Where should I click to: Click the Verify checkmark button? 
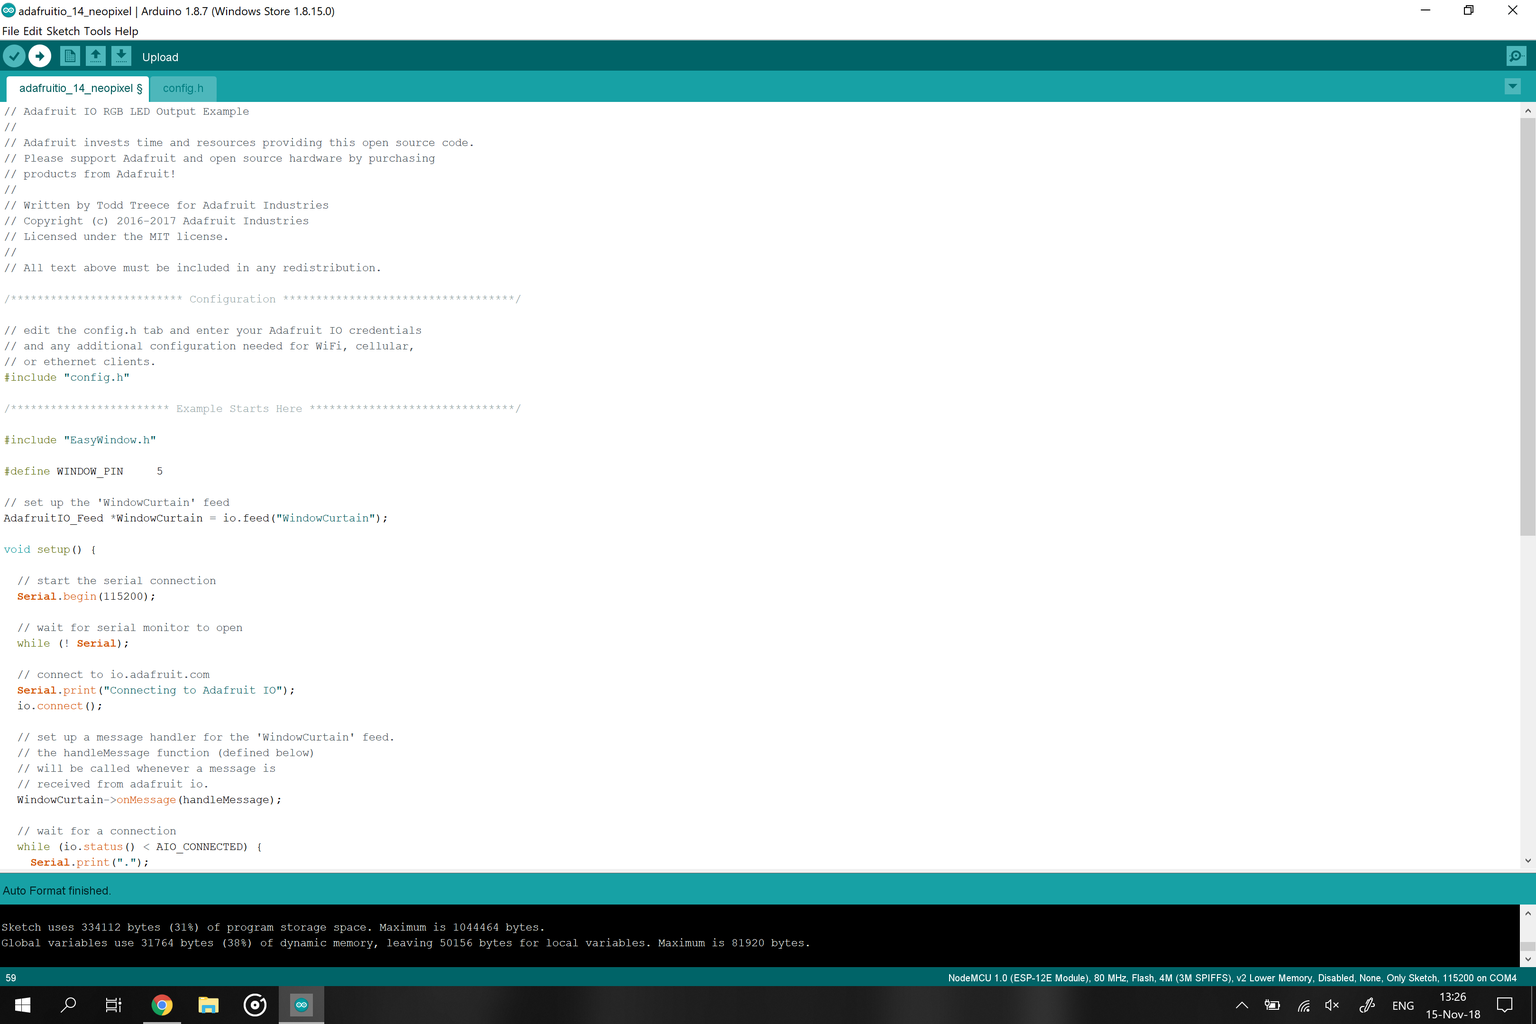[x=14, y=56]
